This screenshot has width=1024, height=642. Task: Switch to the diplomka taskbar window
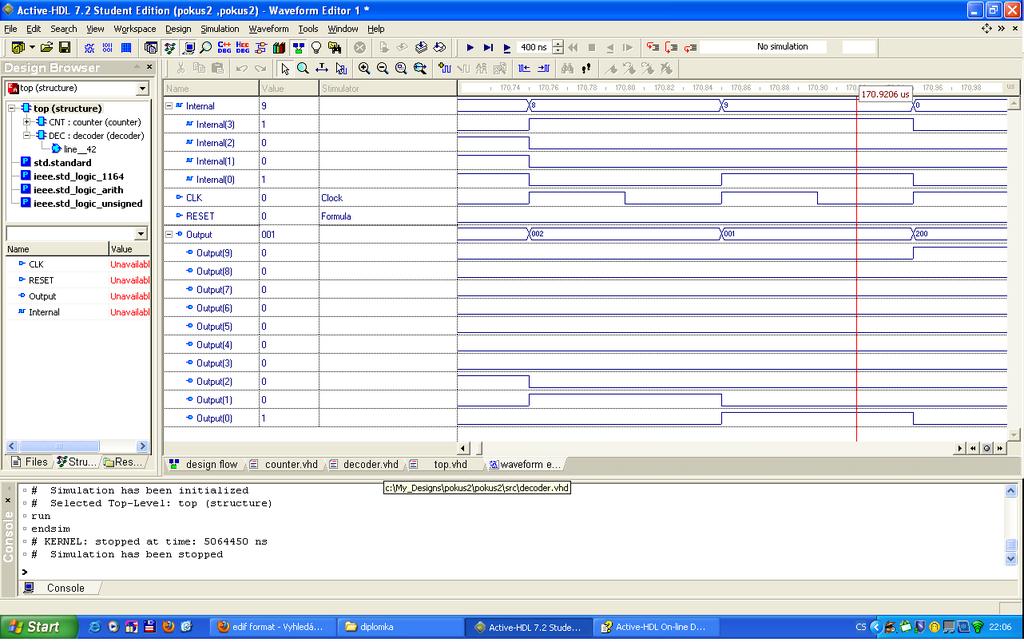tap(401, 627)
